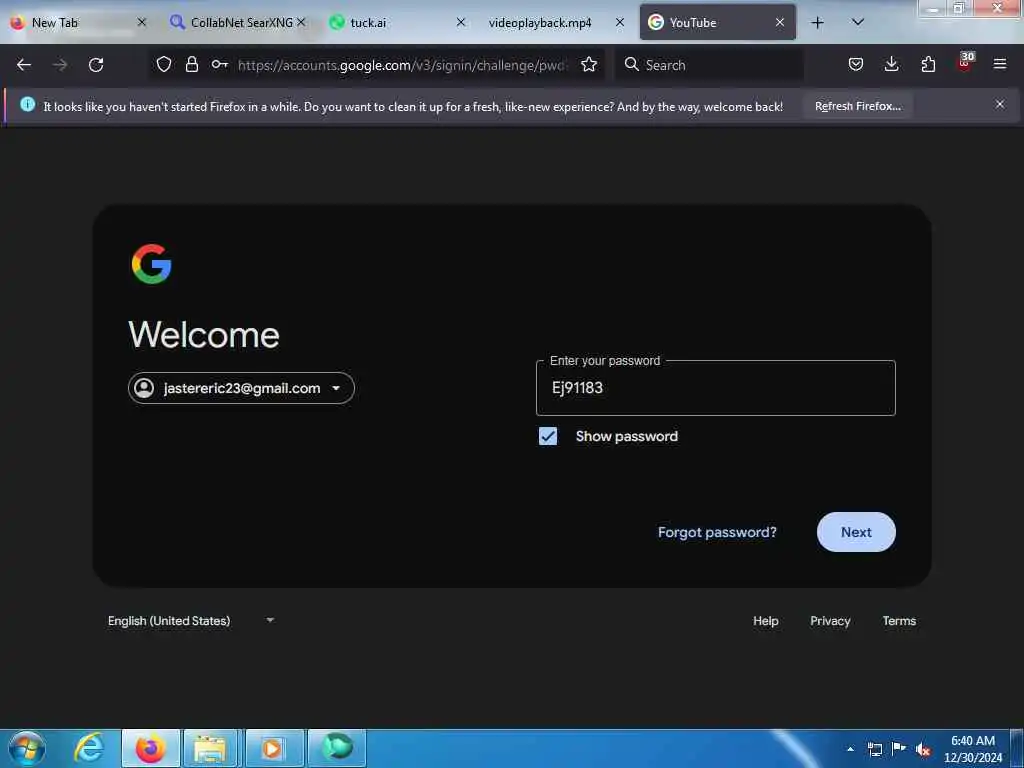Click the info icon in notification bar
This screenshot has height=768, width=1024.
click(x=27, y=104)
